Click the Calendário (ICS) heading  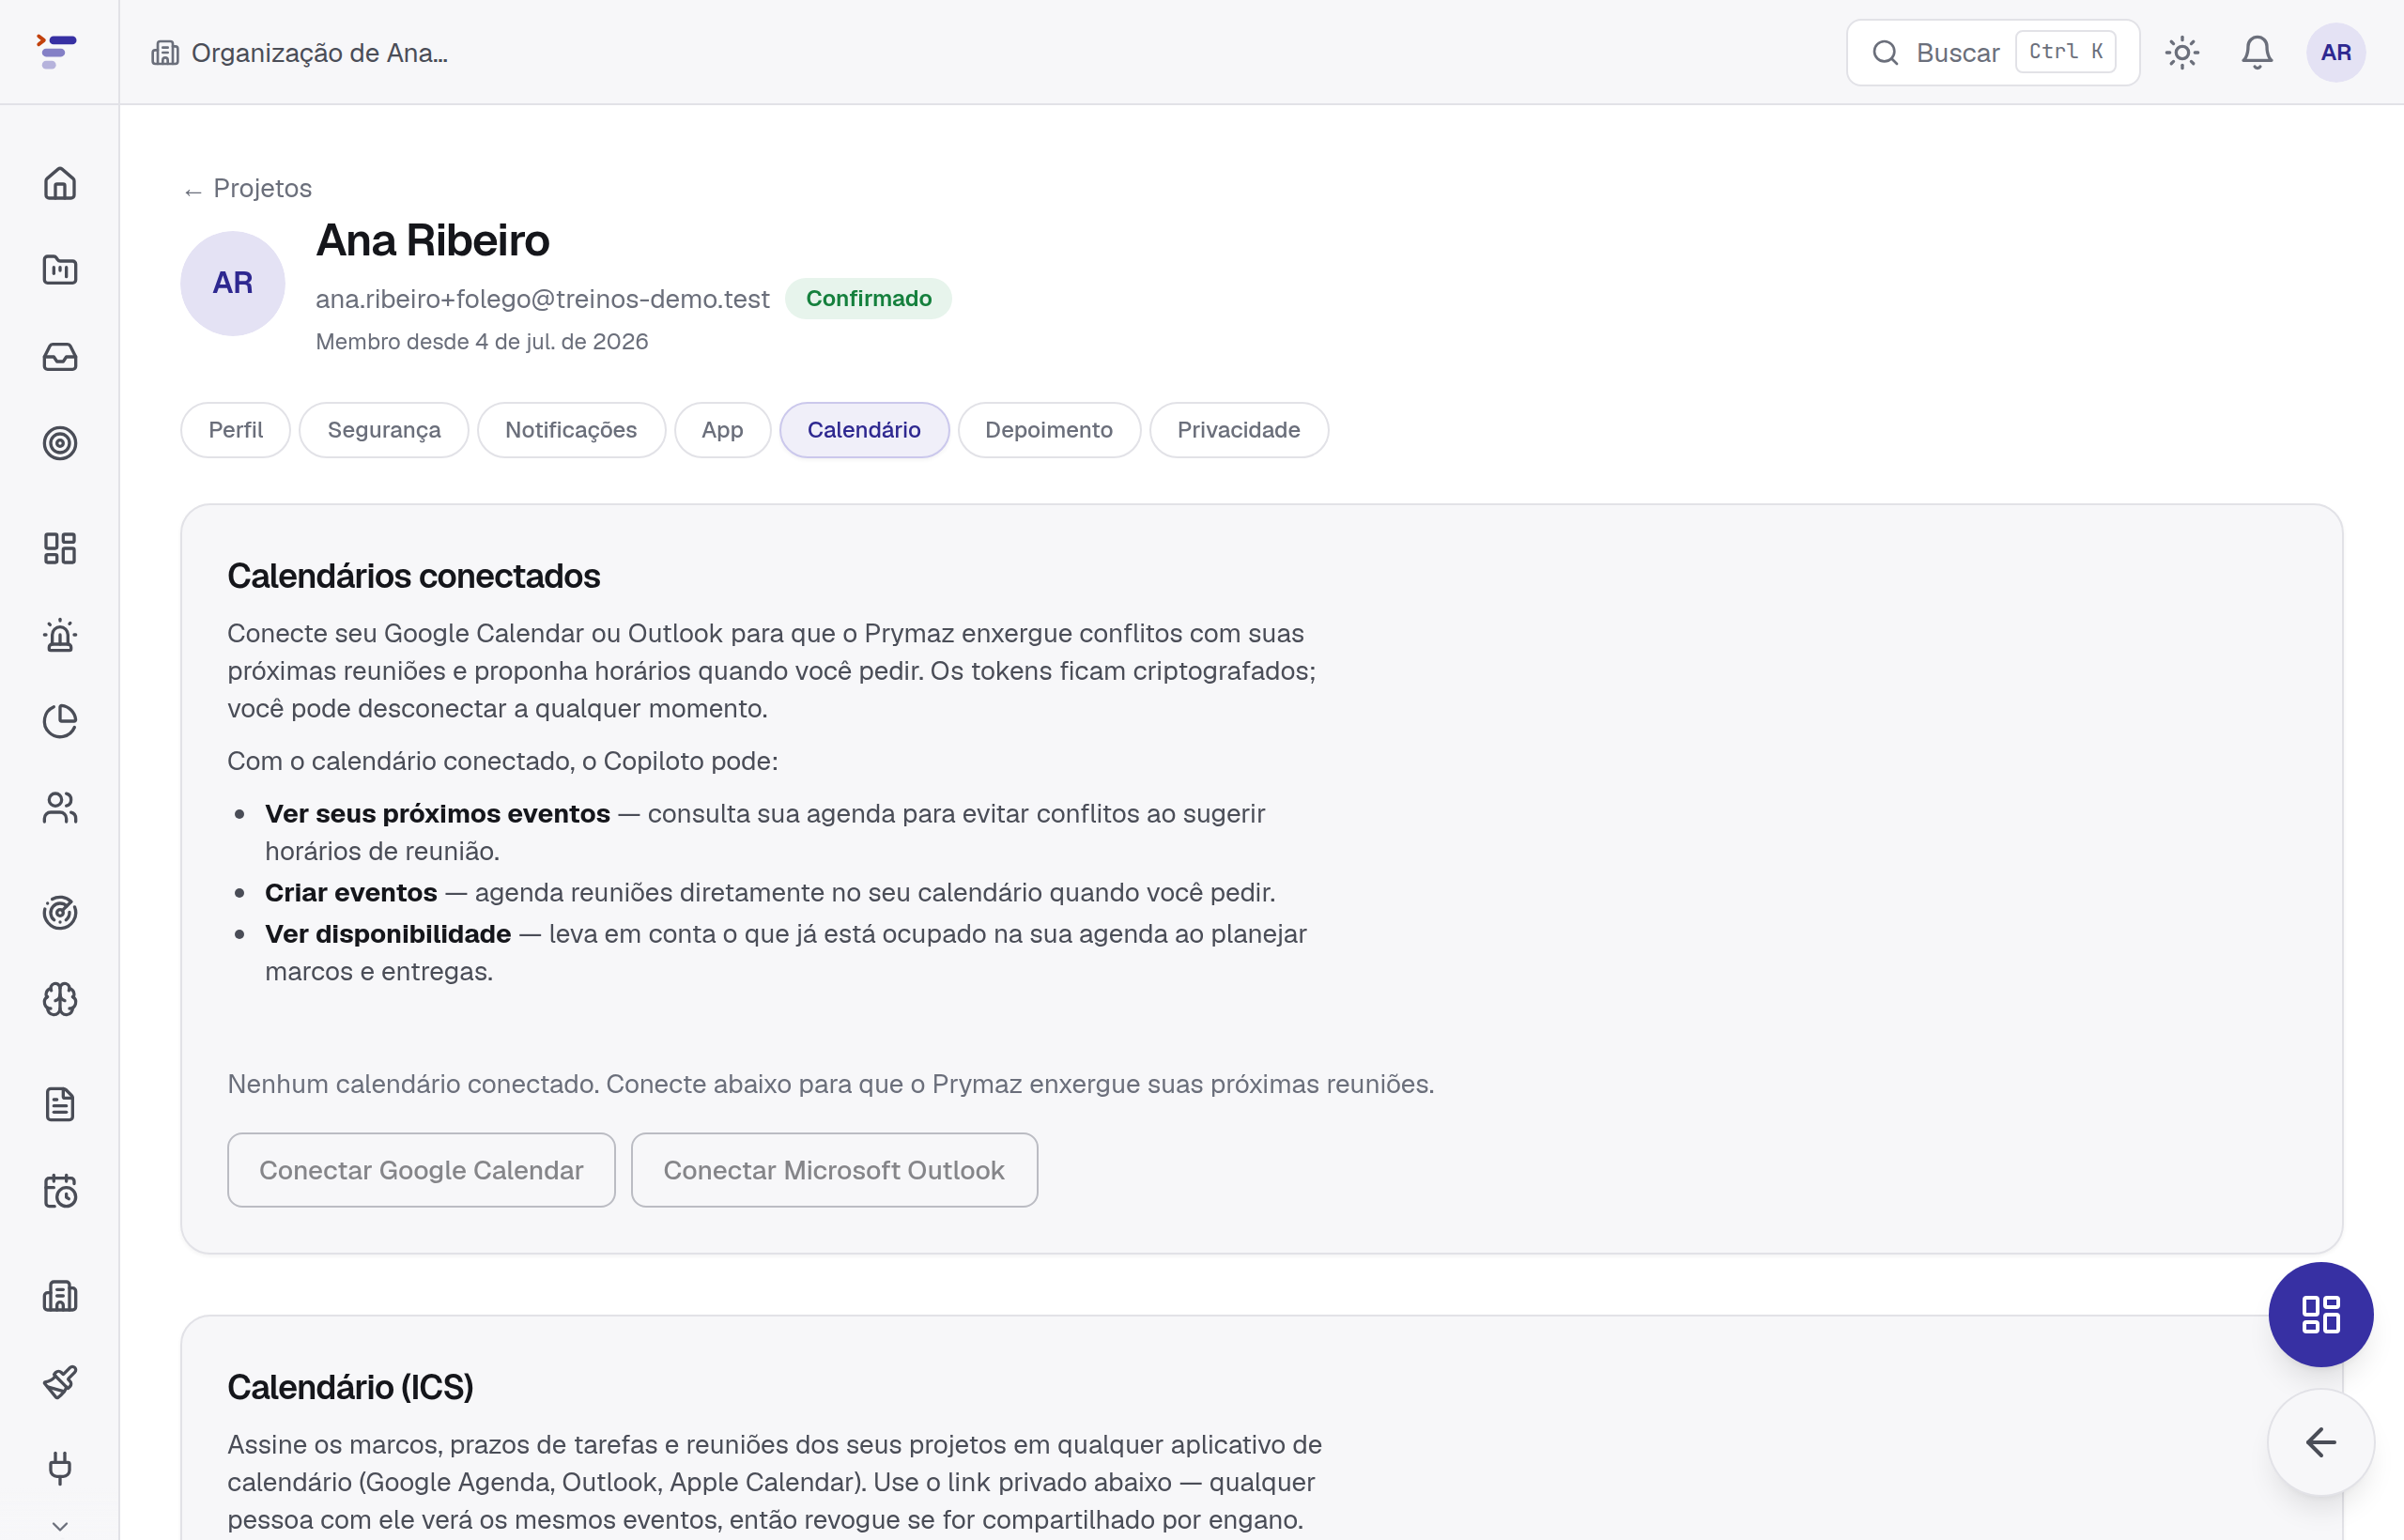[350, 1387]
